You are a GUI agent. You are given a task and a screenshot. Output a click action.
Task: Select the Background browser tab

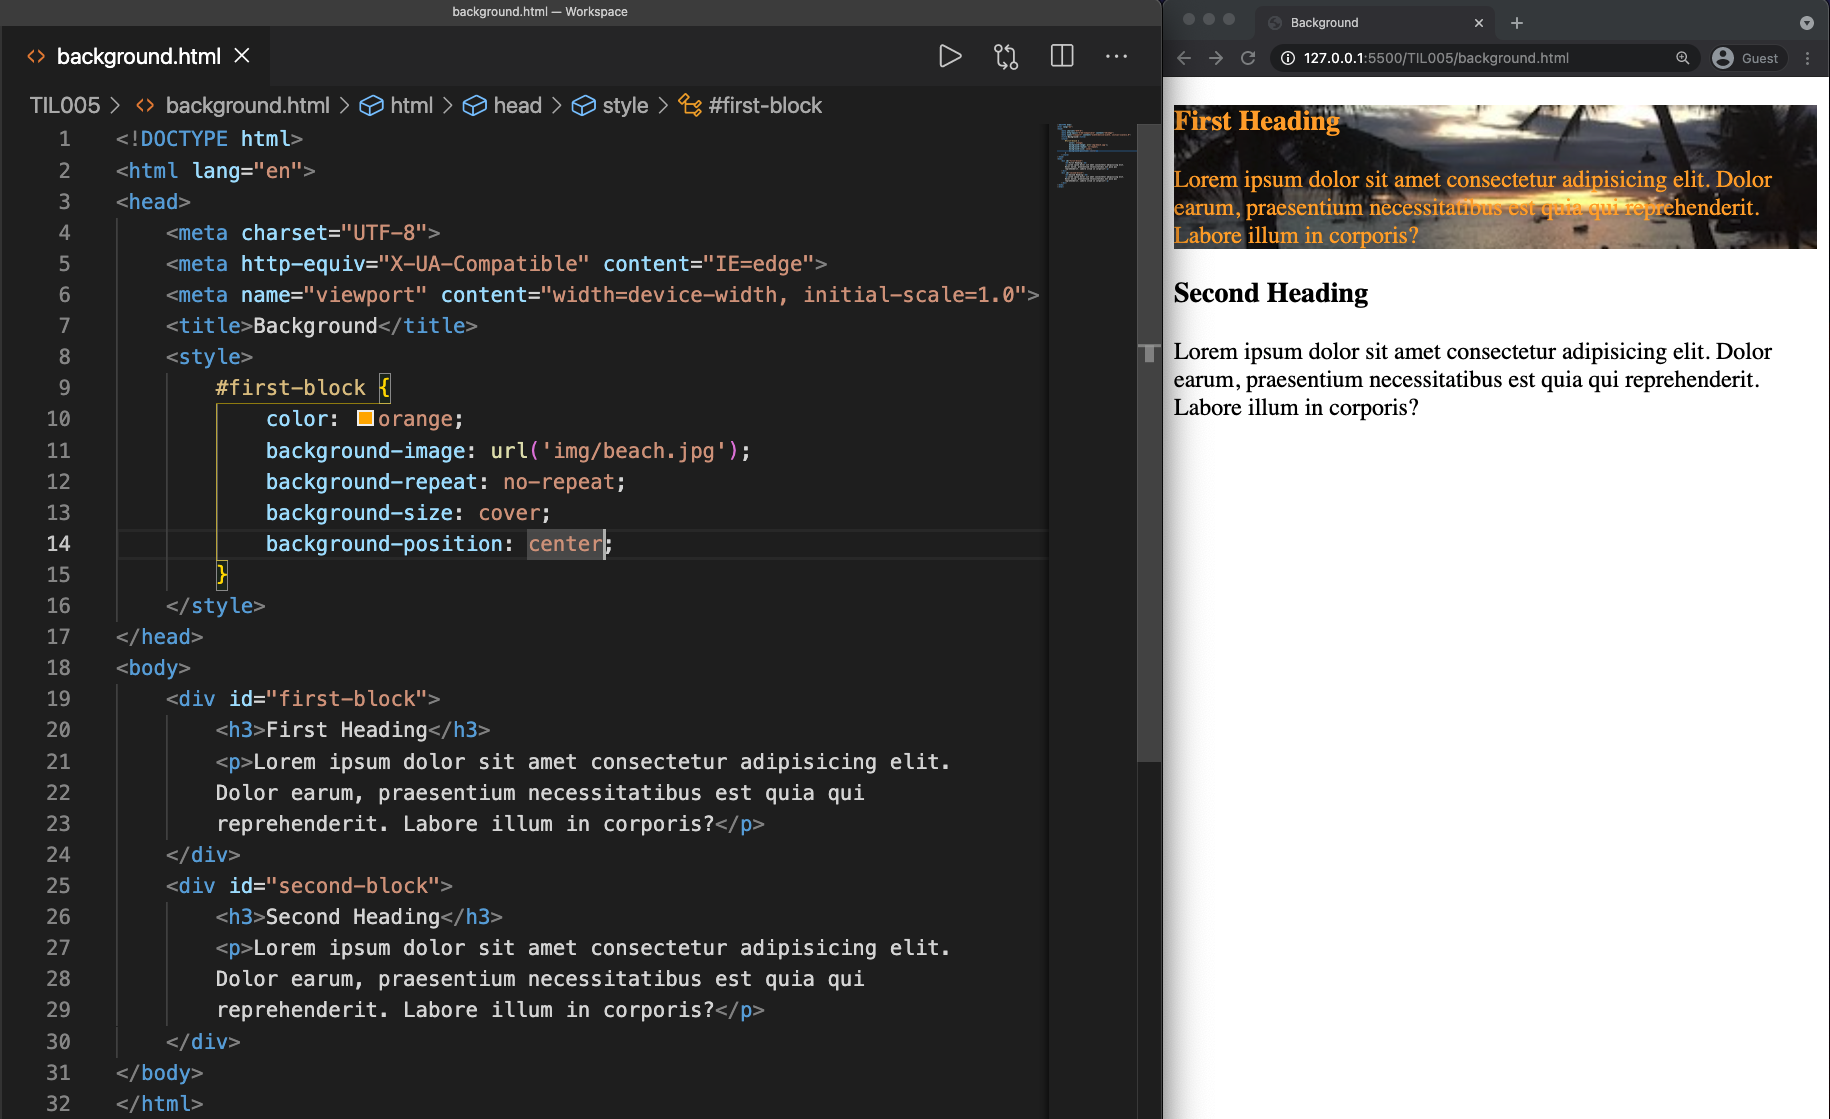pyautogui.click(x=1374, y=22)
